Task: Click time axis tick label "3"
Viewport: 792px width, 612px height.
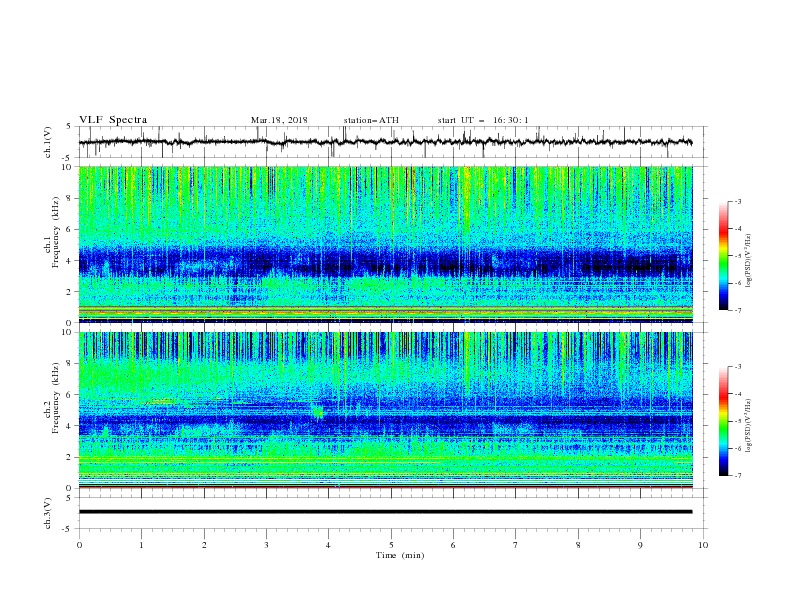Action: pos(266,545)
